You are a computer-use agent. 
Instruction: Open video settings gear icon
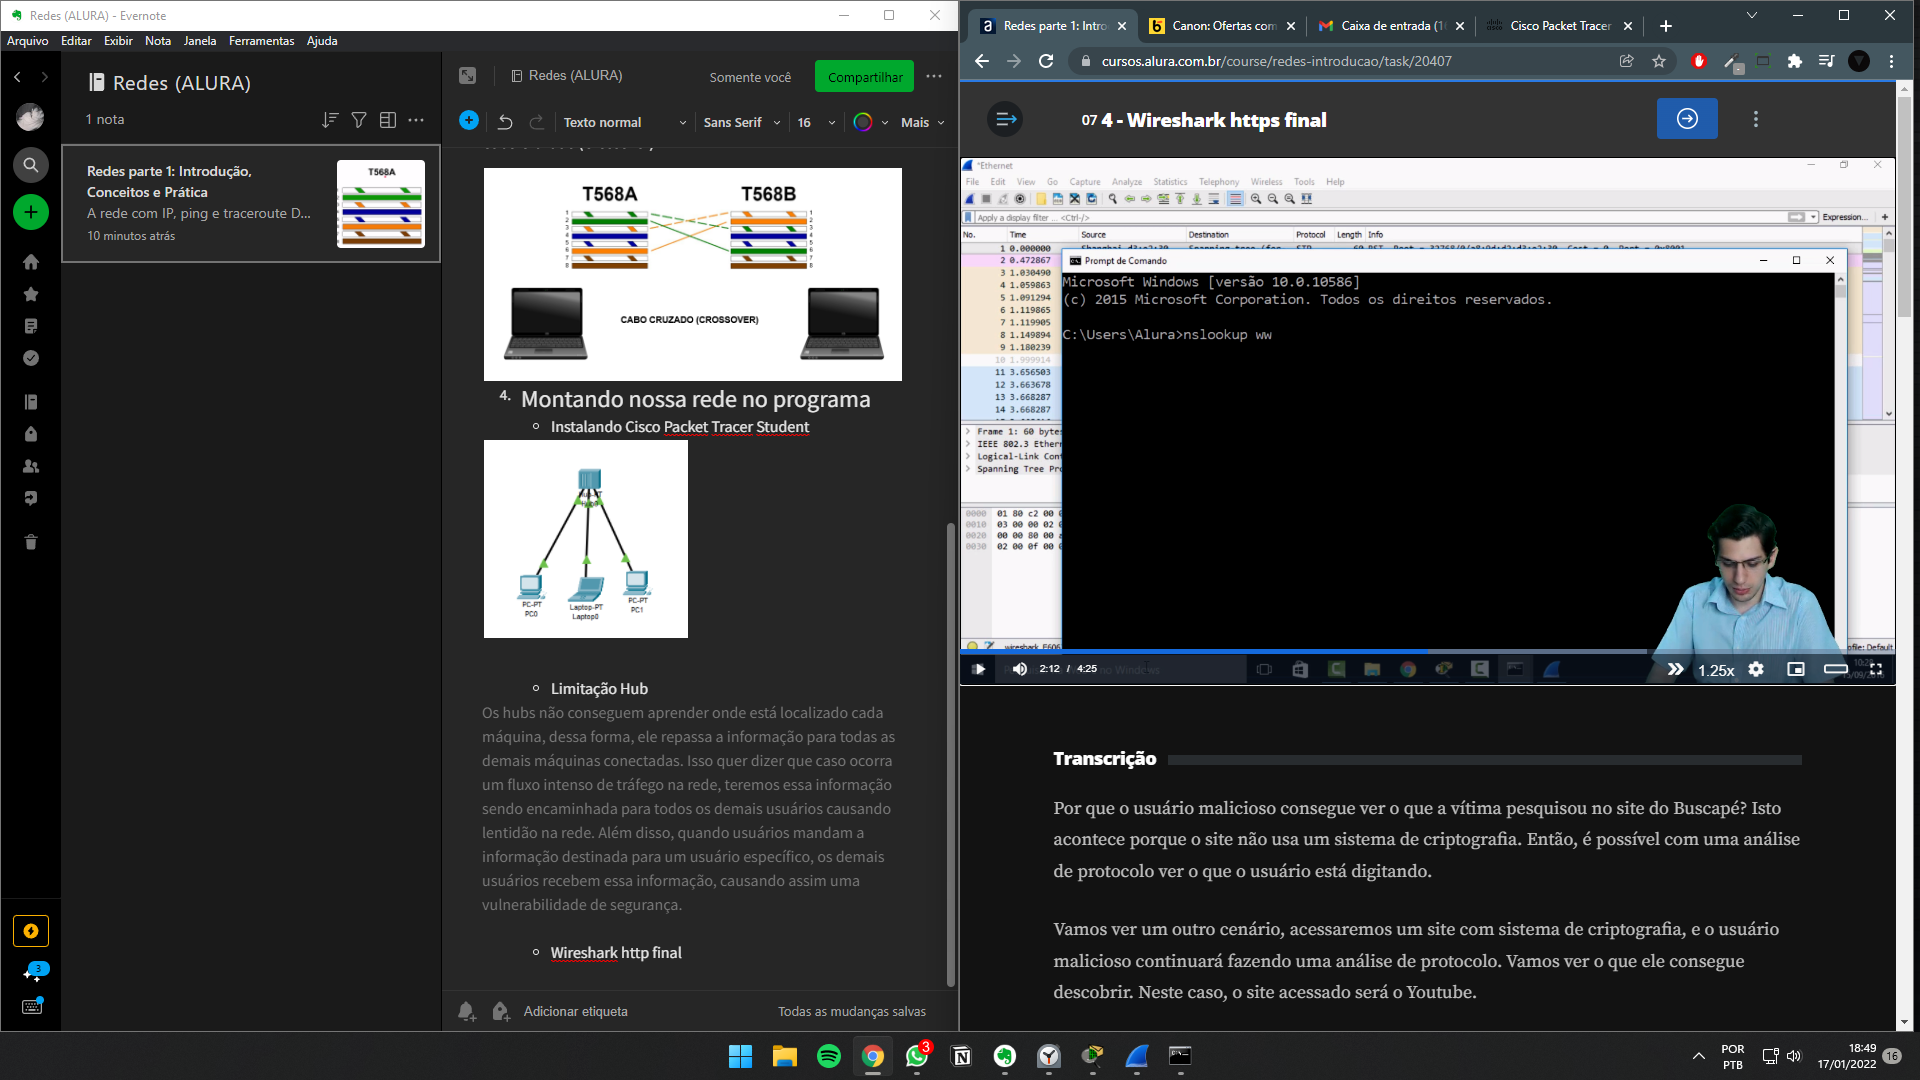pos(1756,669)
